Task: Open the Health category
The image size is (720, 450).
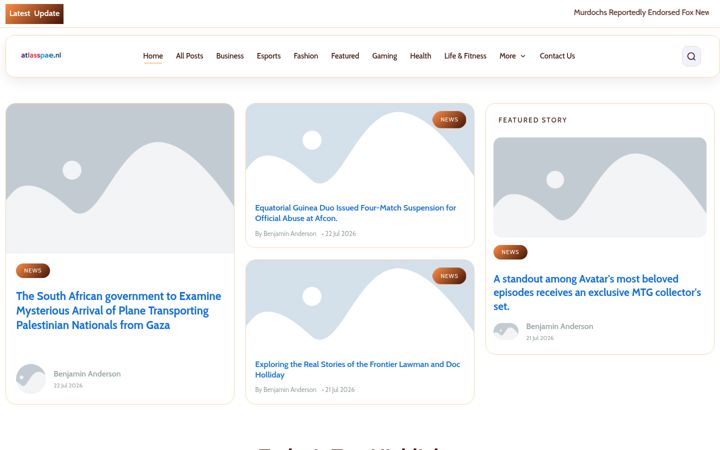Action: [x=421, y=56]
